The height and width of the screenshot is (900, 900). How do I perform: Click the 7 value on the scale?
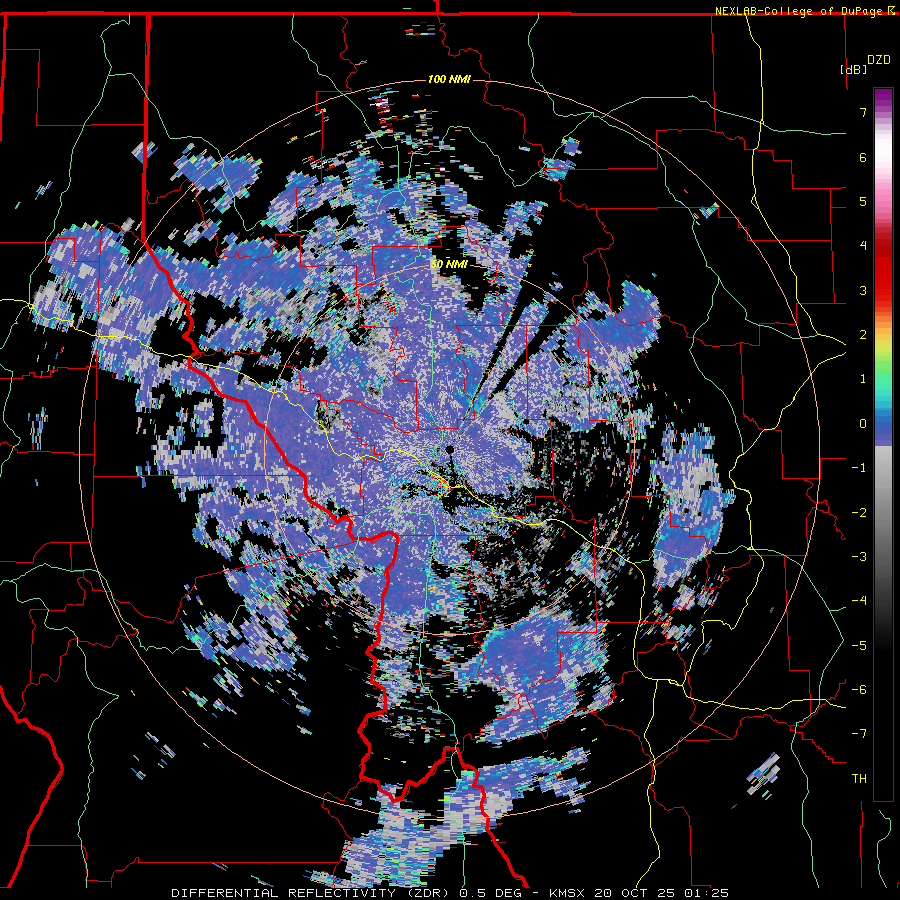click(863, 112)
